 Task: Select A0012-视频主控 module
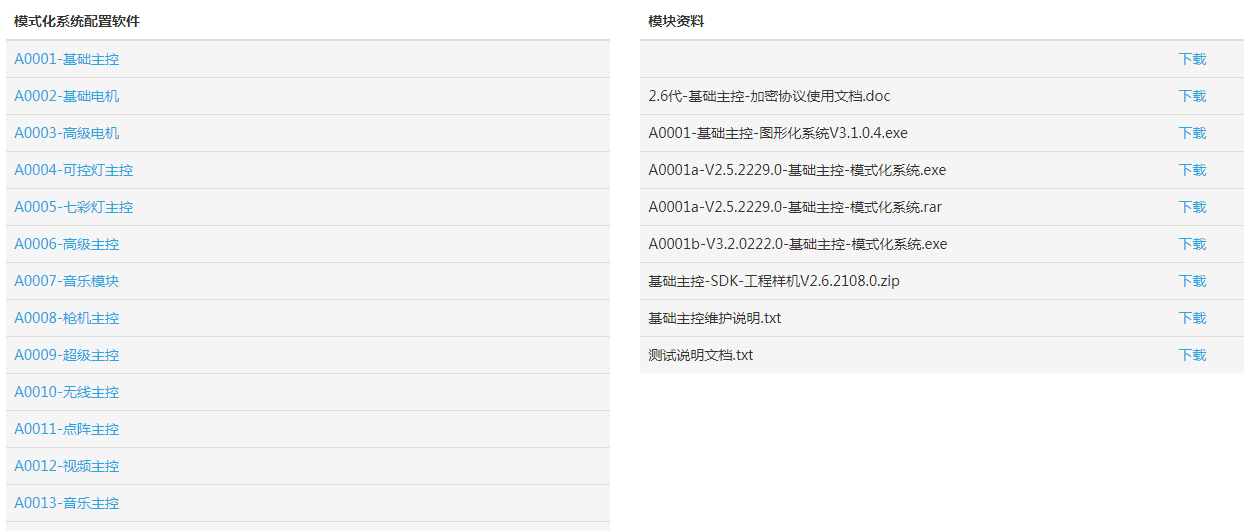point(66,466)
